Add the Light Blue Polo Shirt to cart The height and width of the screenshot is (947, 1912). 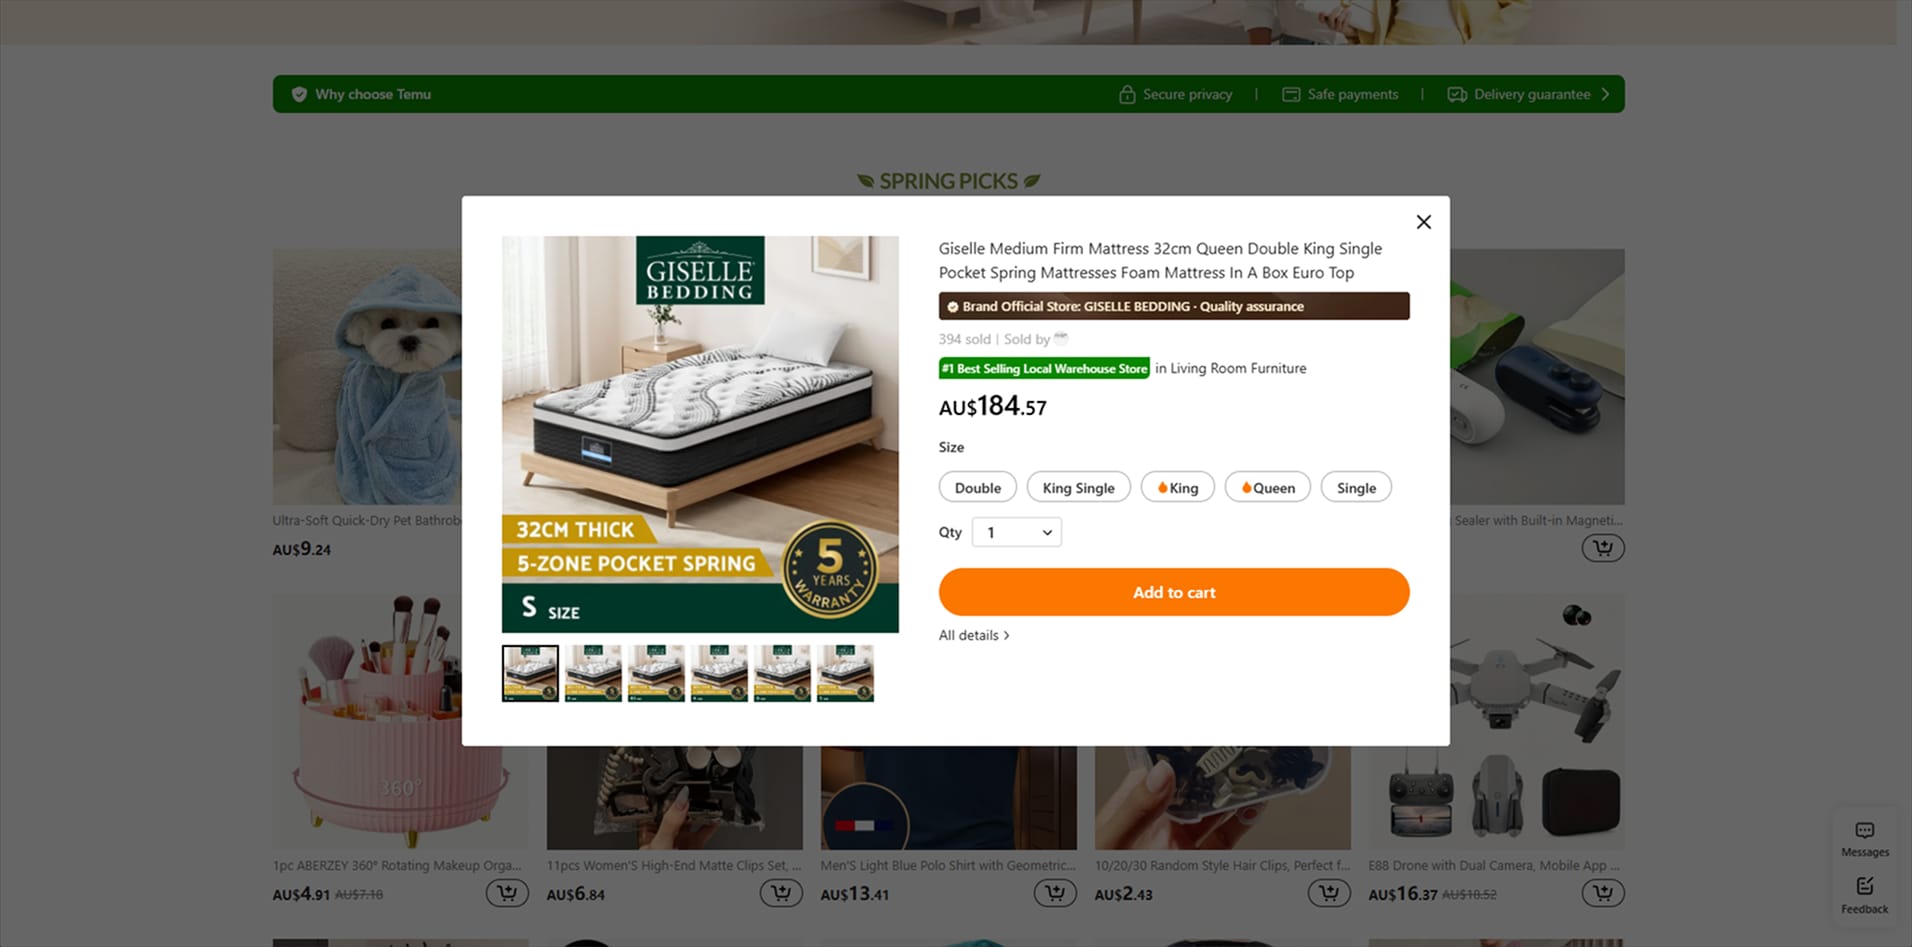click(x=1054, y=893)
